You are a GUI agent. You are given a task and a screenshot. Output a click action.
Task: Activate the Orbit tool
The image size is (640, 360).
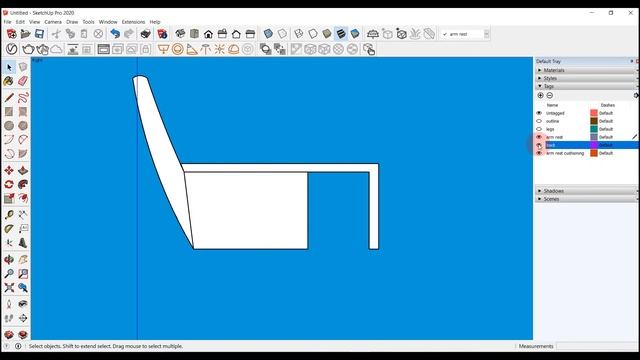(x=9, y=260)
